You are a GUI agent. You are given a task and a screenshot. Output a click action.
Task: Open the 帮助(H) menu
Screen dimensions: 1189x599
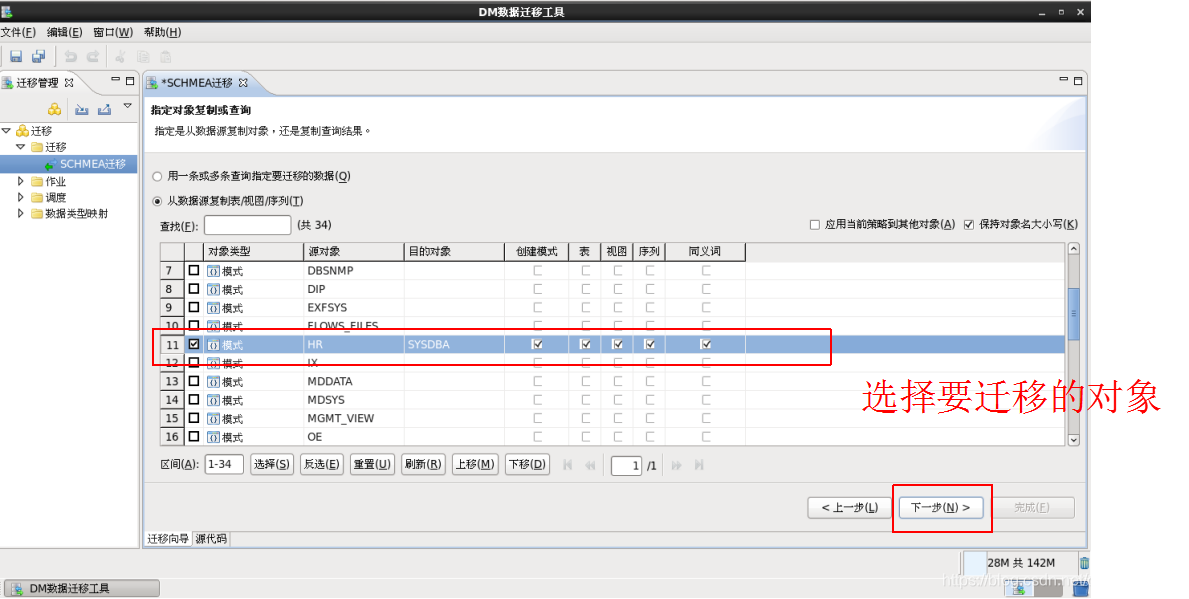pyautogui.click(x=162, y=32)
